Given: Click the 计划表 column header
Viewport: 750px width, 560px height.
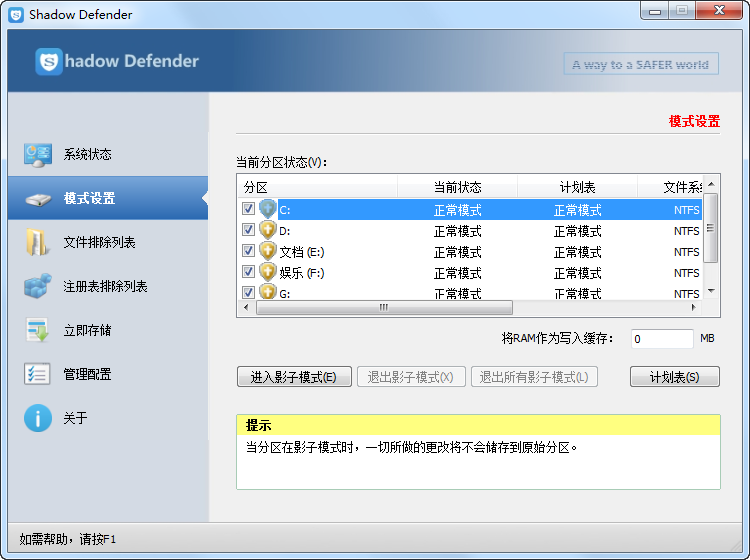Looking at the screenshot, I should (577, 187).
